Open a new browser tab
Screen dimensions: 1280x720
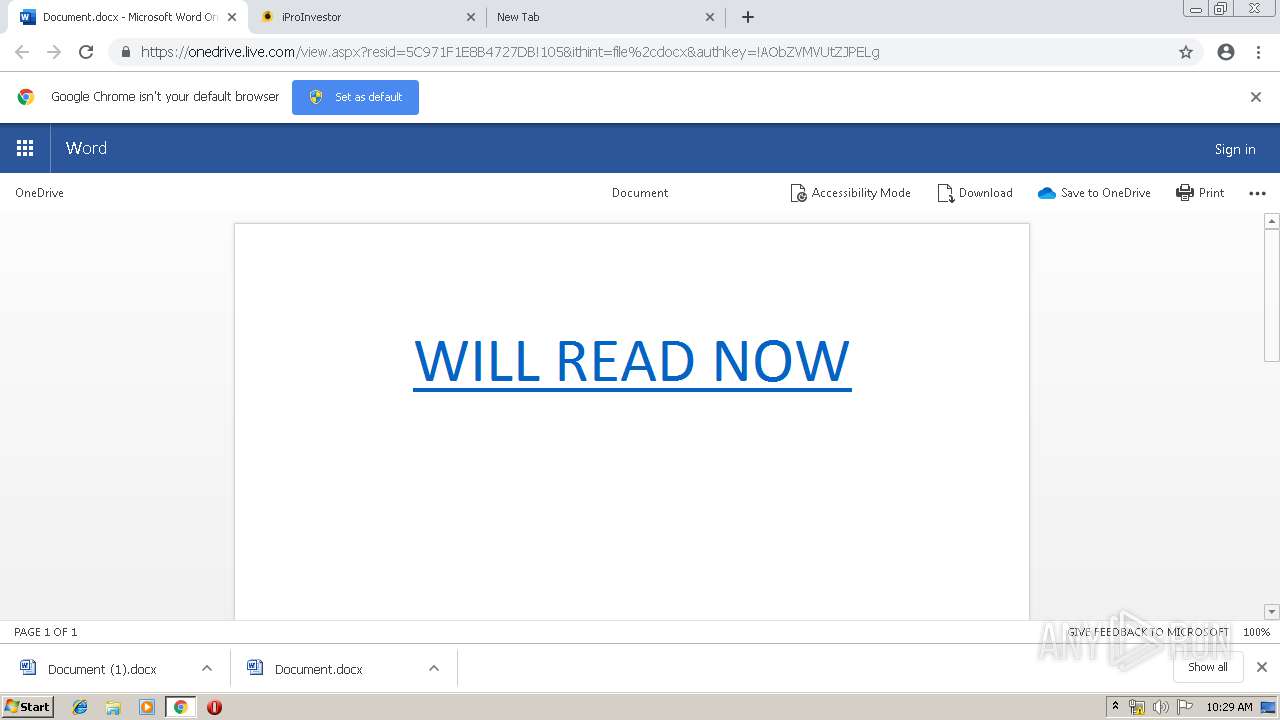[x=748, y=17]
